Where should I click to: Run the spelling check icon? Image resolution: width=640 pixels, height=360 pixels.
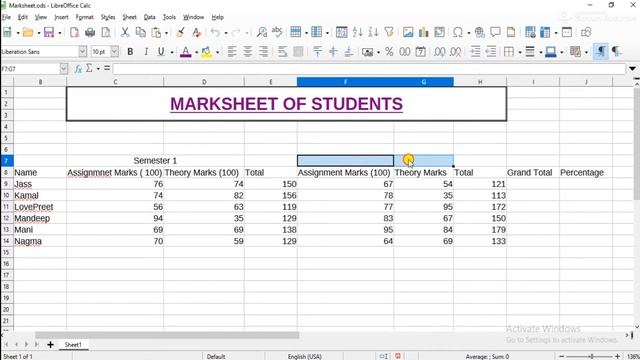click(x=277, y=32)
